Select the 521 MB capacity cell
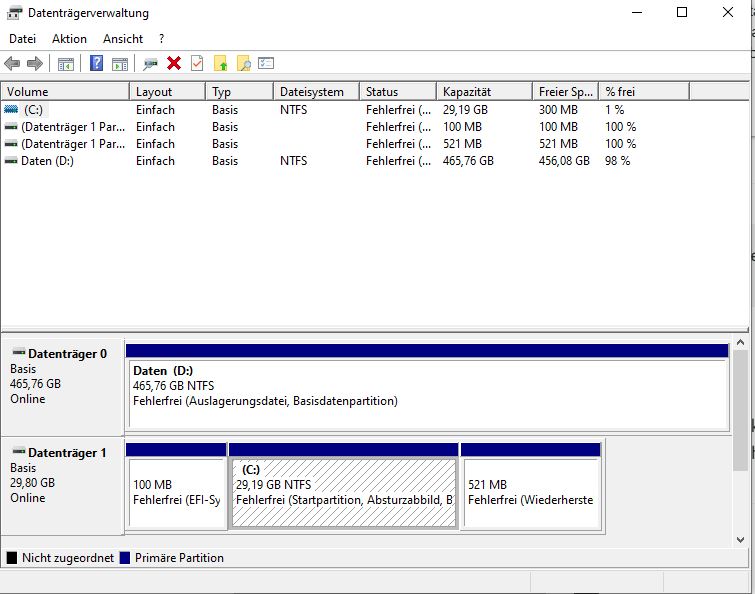Viewport: 755px width, 594px height. 462,144
